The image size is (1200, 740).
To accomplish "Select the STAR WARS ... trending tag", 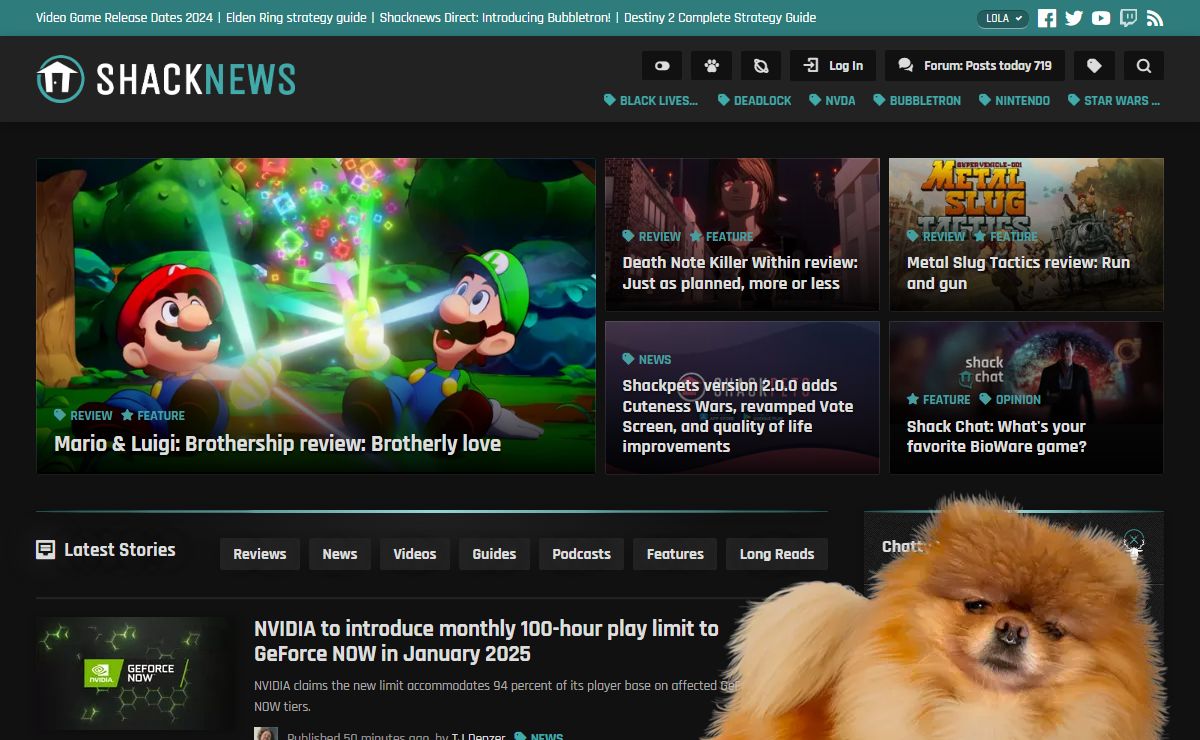I will [x=1114, y=100].
